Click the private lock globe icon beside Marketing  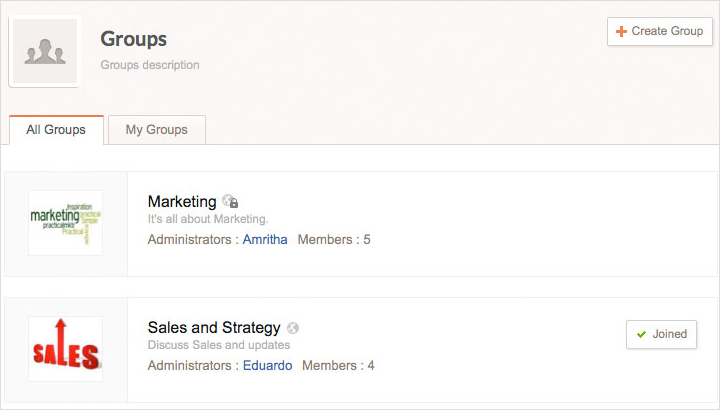tap(230, 201)
